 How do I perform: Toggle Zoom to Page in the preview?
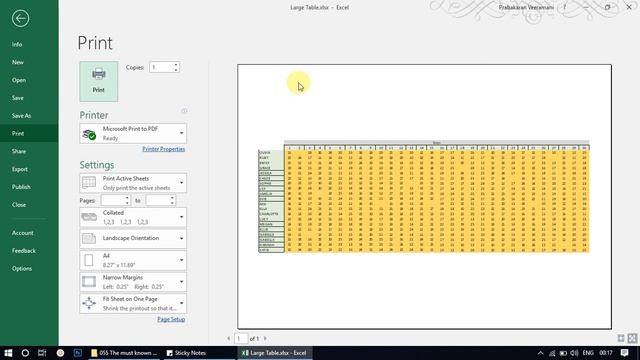(632, 338)
